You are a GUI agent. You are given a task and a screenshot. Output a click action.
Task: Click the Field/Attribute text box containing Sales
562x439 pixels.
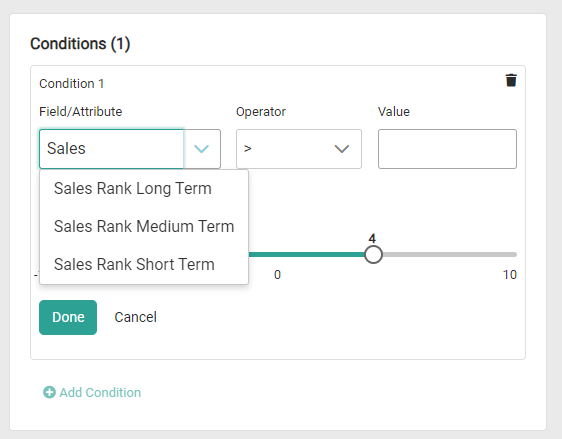click(x=111, y=149)
